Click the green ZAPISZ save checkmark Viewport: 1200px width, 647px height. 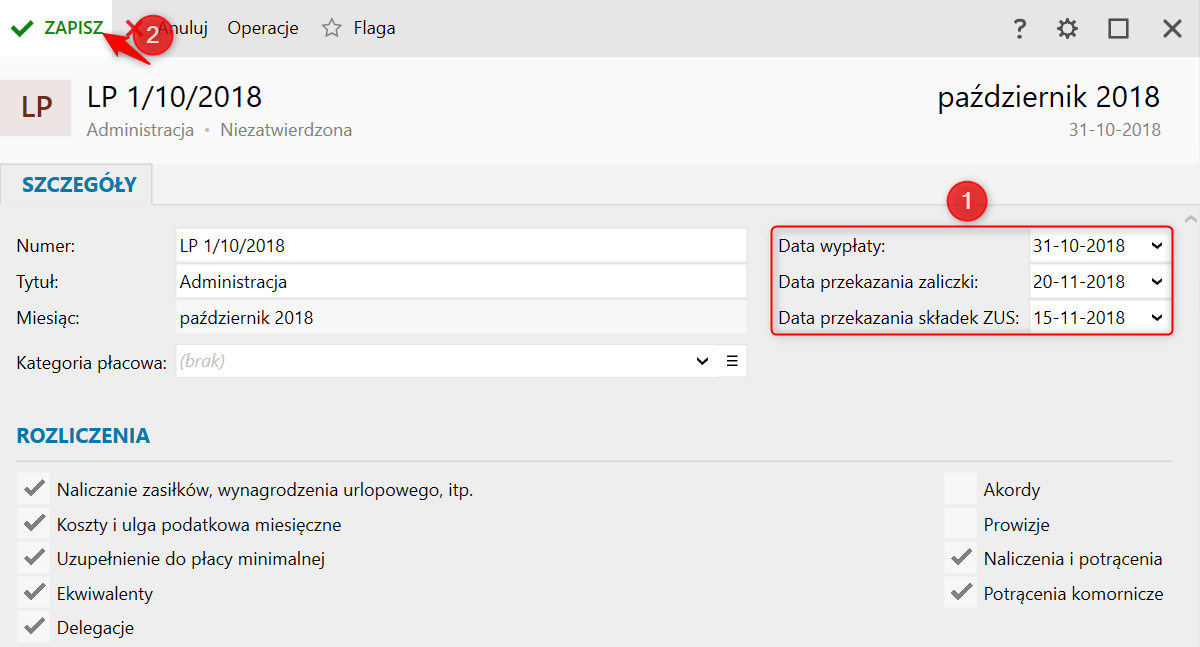[x=23, y=28]
